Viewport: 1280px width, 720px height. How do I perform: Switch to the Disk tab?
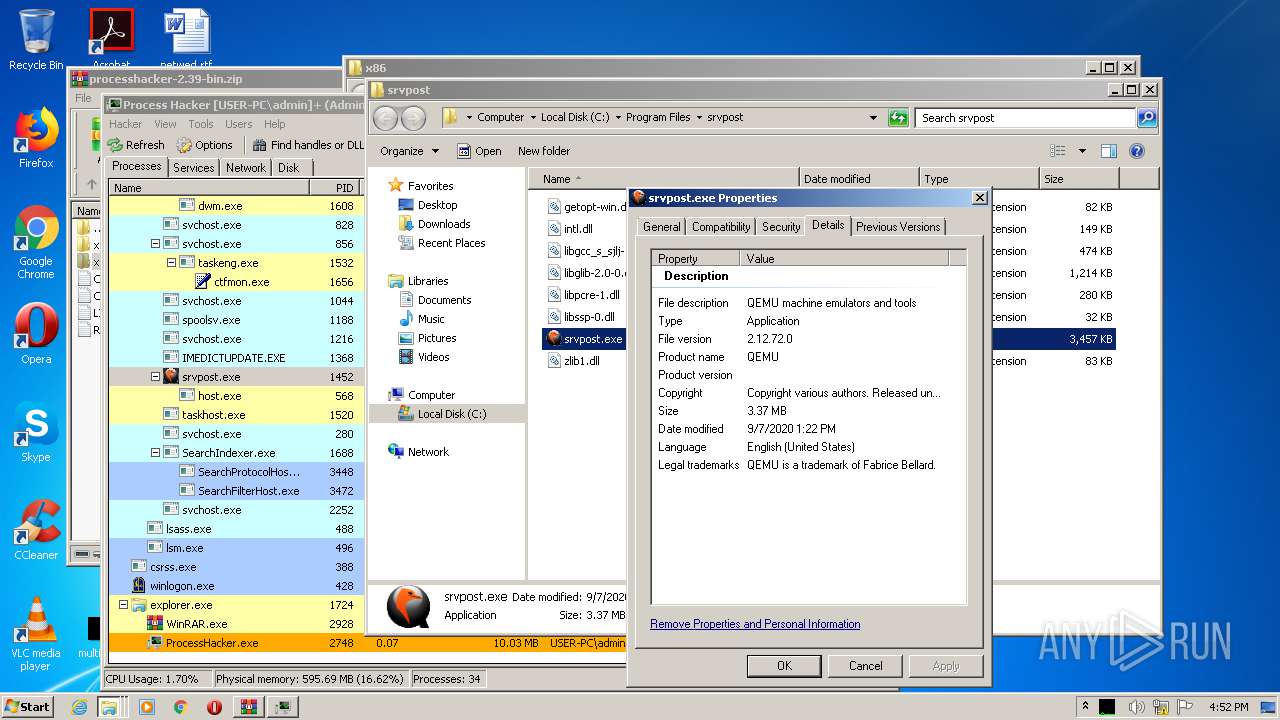coord(288,168)
